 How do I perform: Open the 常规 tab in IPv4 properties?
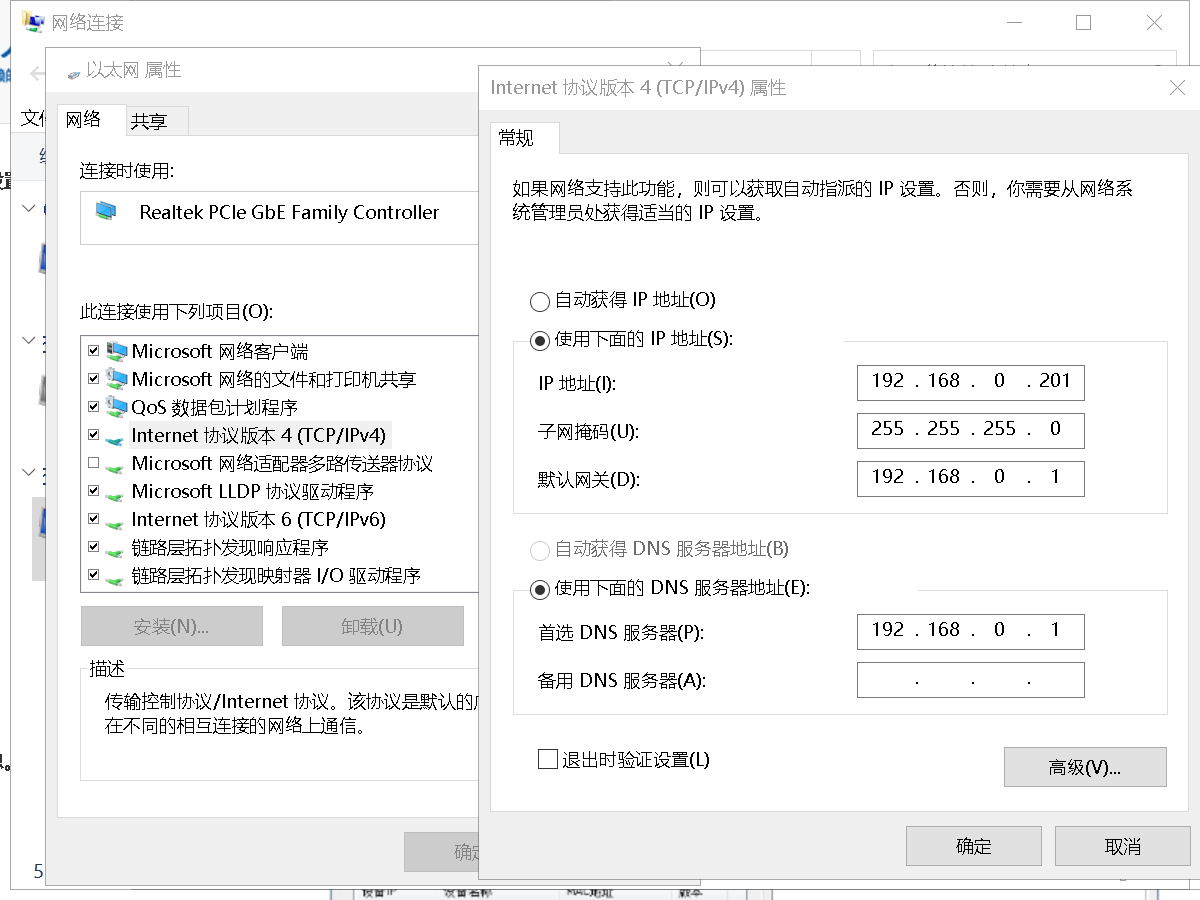tap(516, 139)
